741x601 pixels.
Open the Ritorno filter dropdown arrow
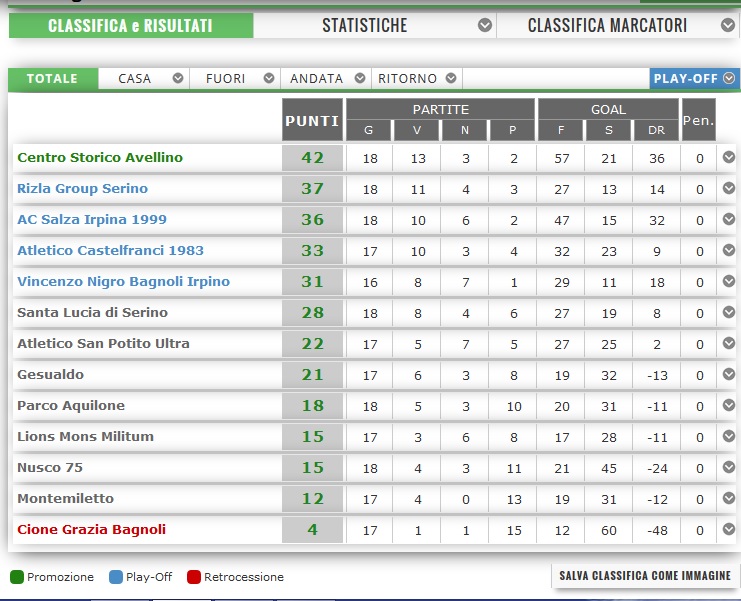451,78
